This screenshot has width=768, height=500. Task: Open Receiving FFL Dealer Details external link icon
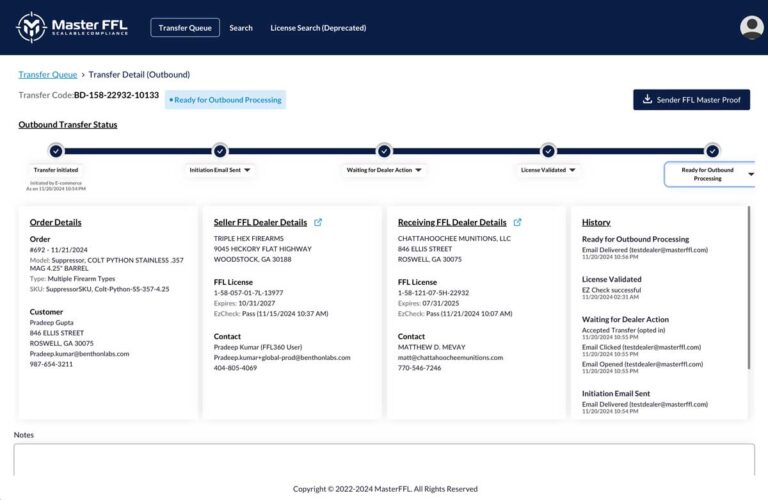tap(517, 222)
